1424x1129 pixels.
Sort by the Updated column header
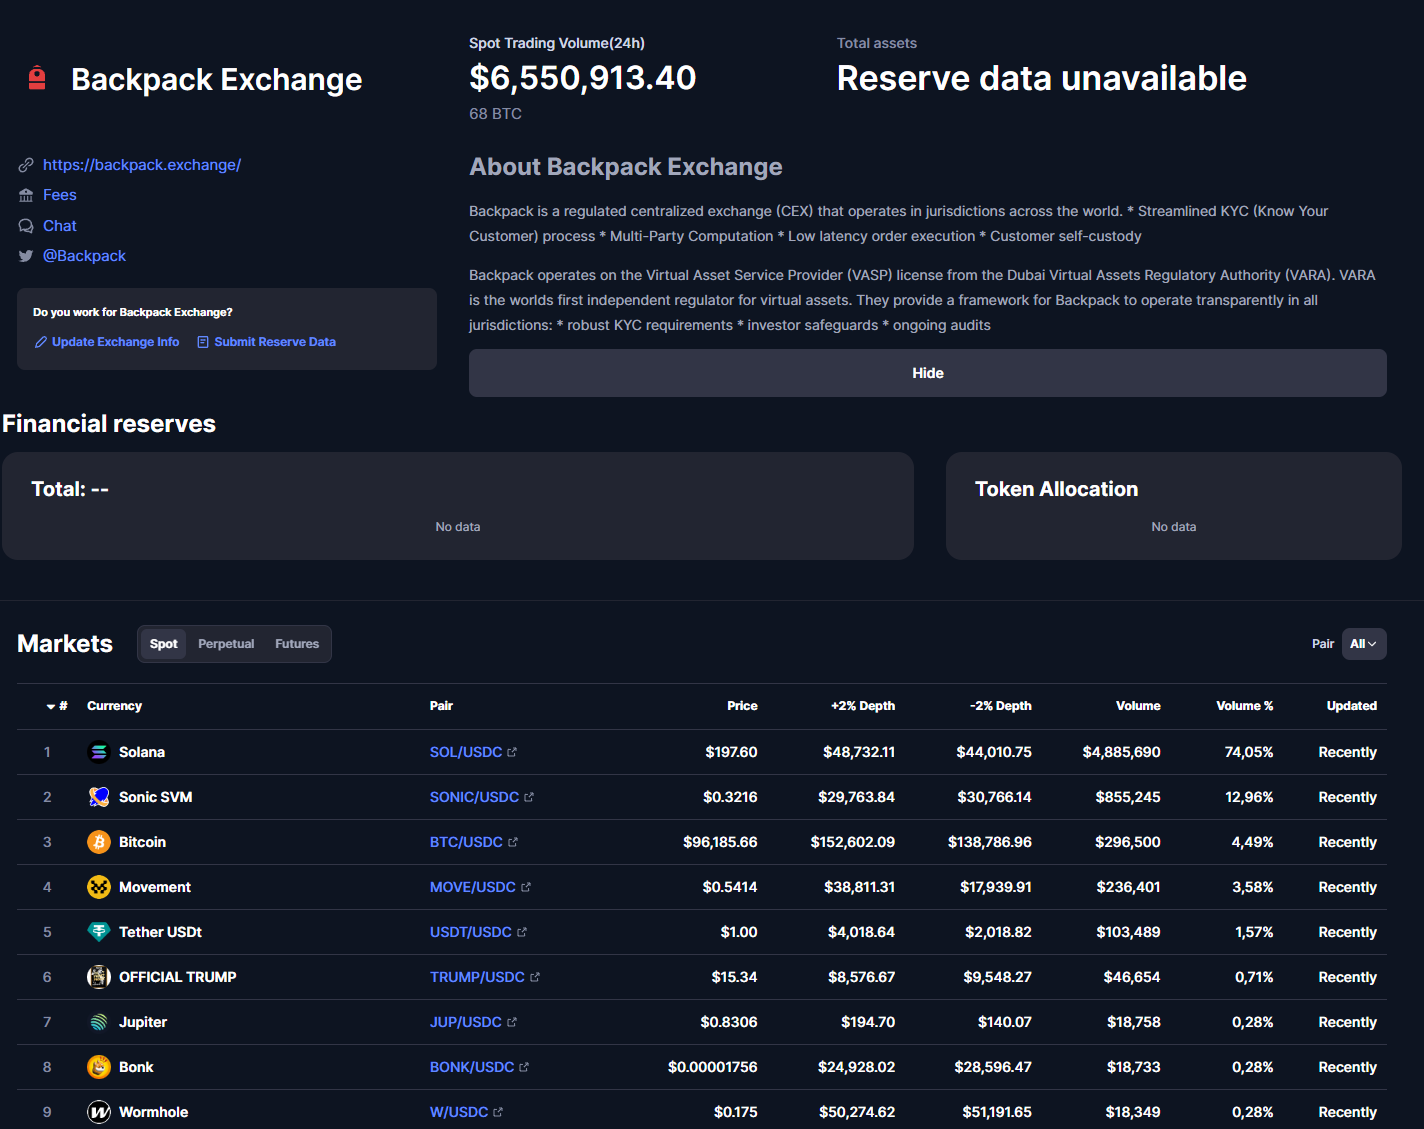click(1352, 706)
